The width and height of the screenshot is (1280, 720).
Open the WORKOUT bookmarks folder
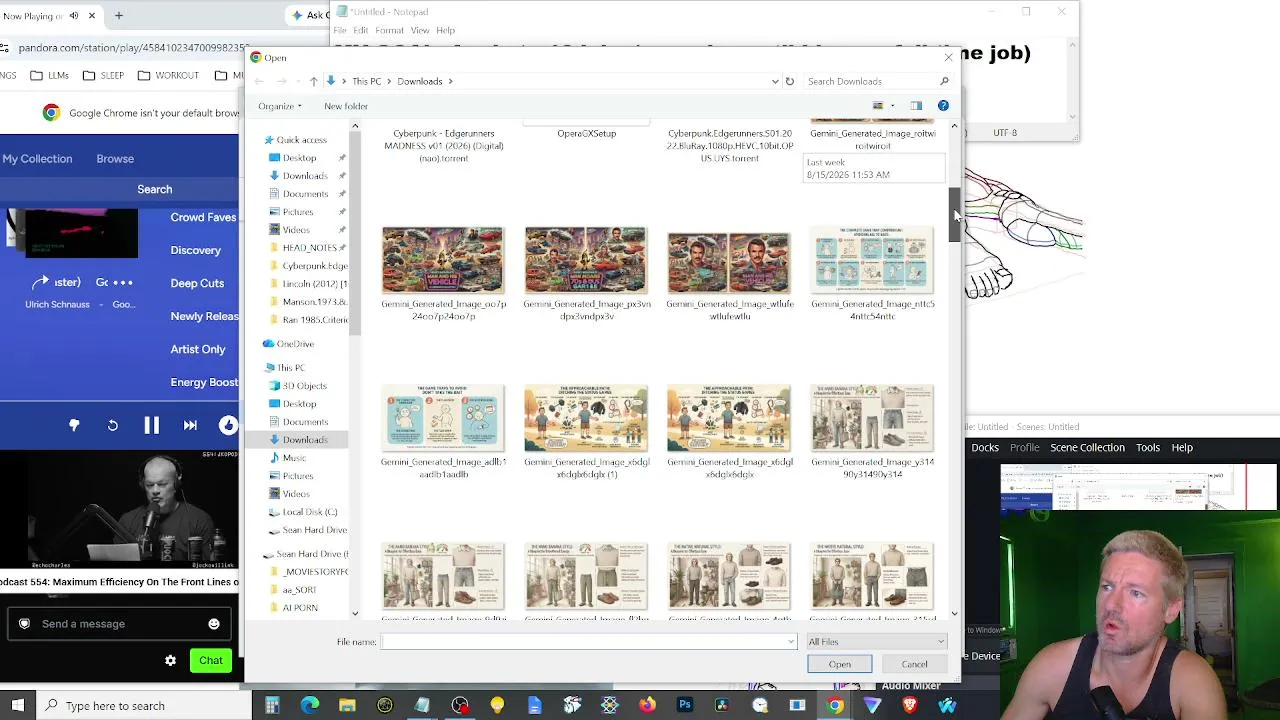(x=167, y=75)
